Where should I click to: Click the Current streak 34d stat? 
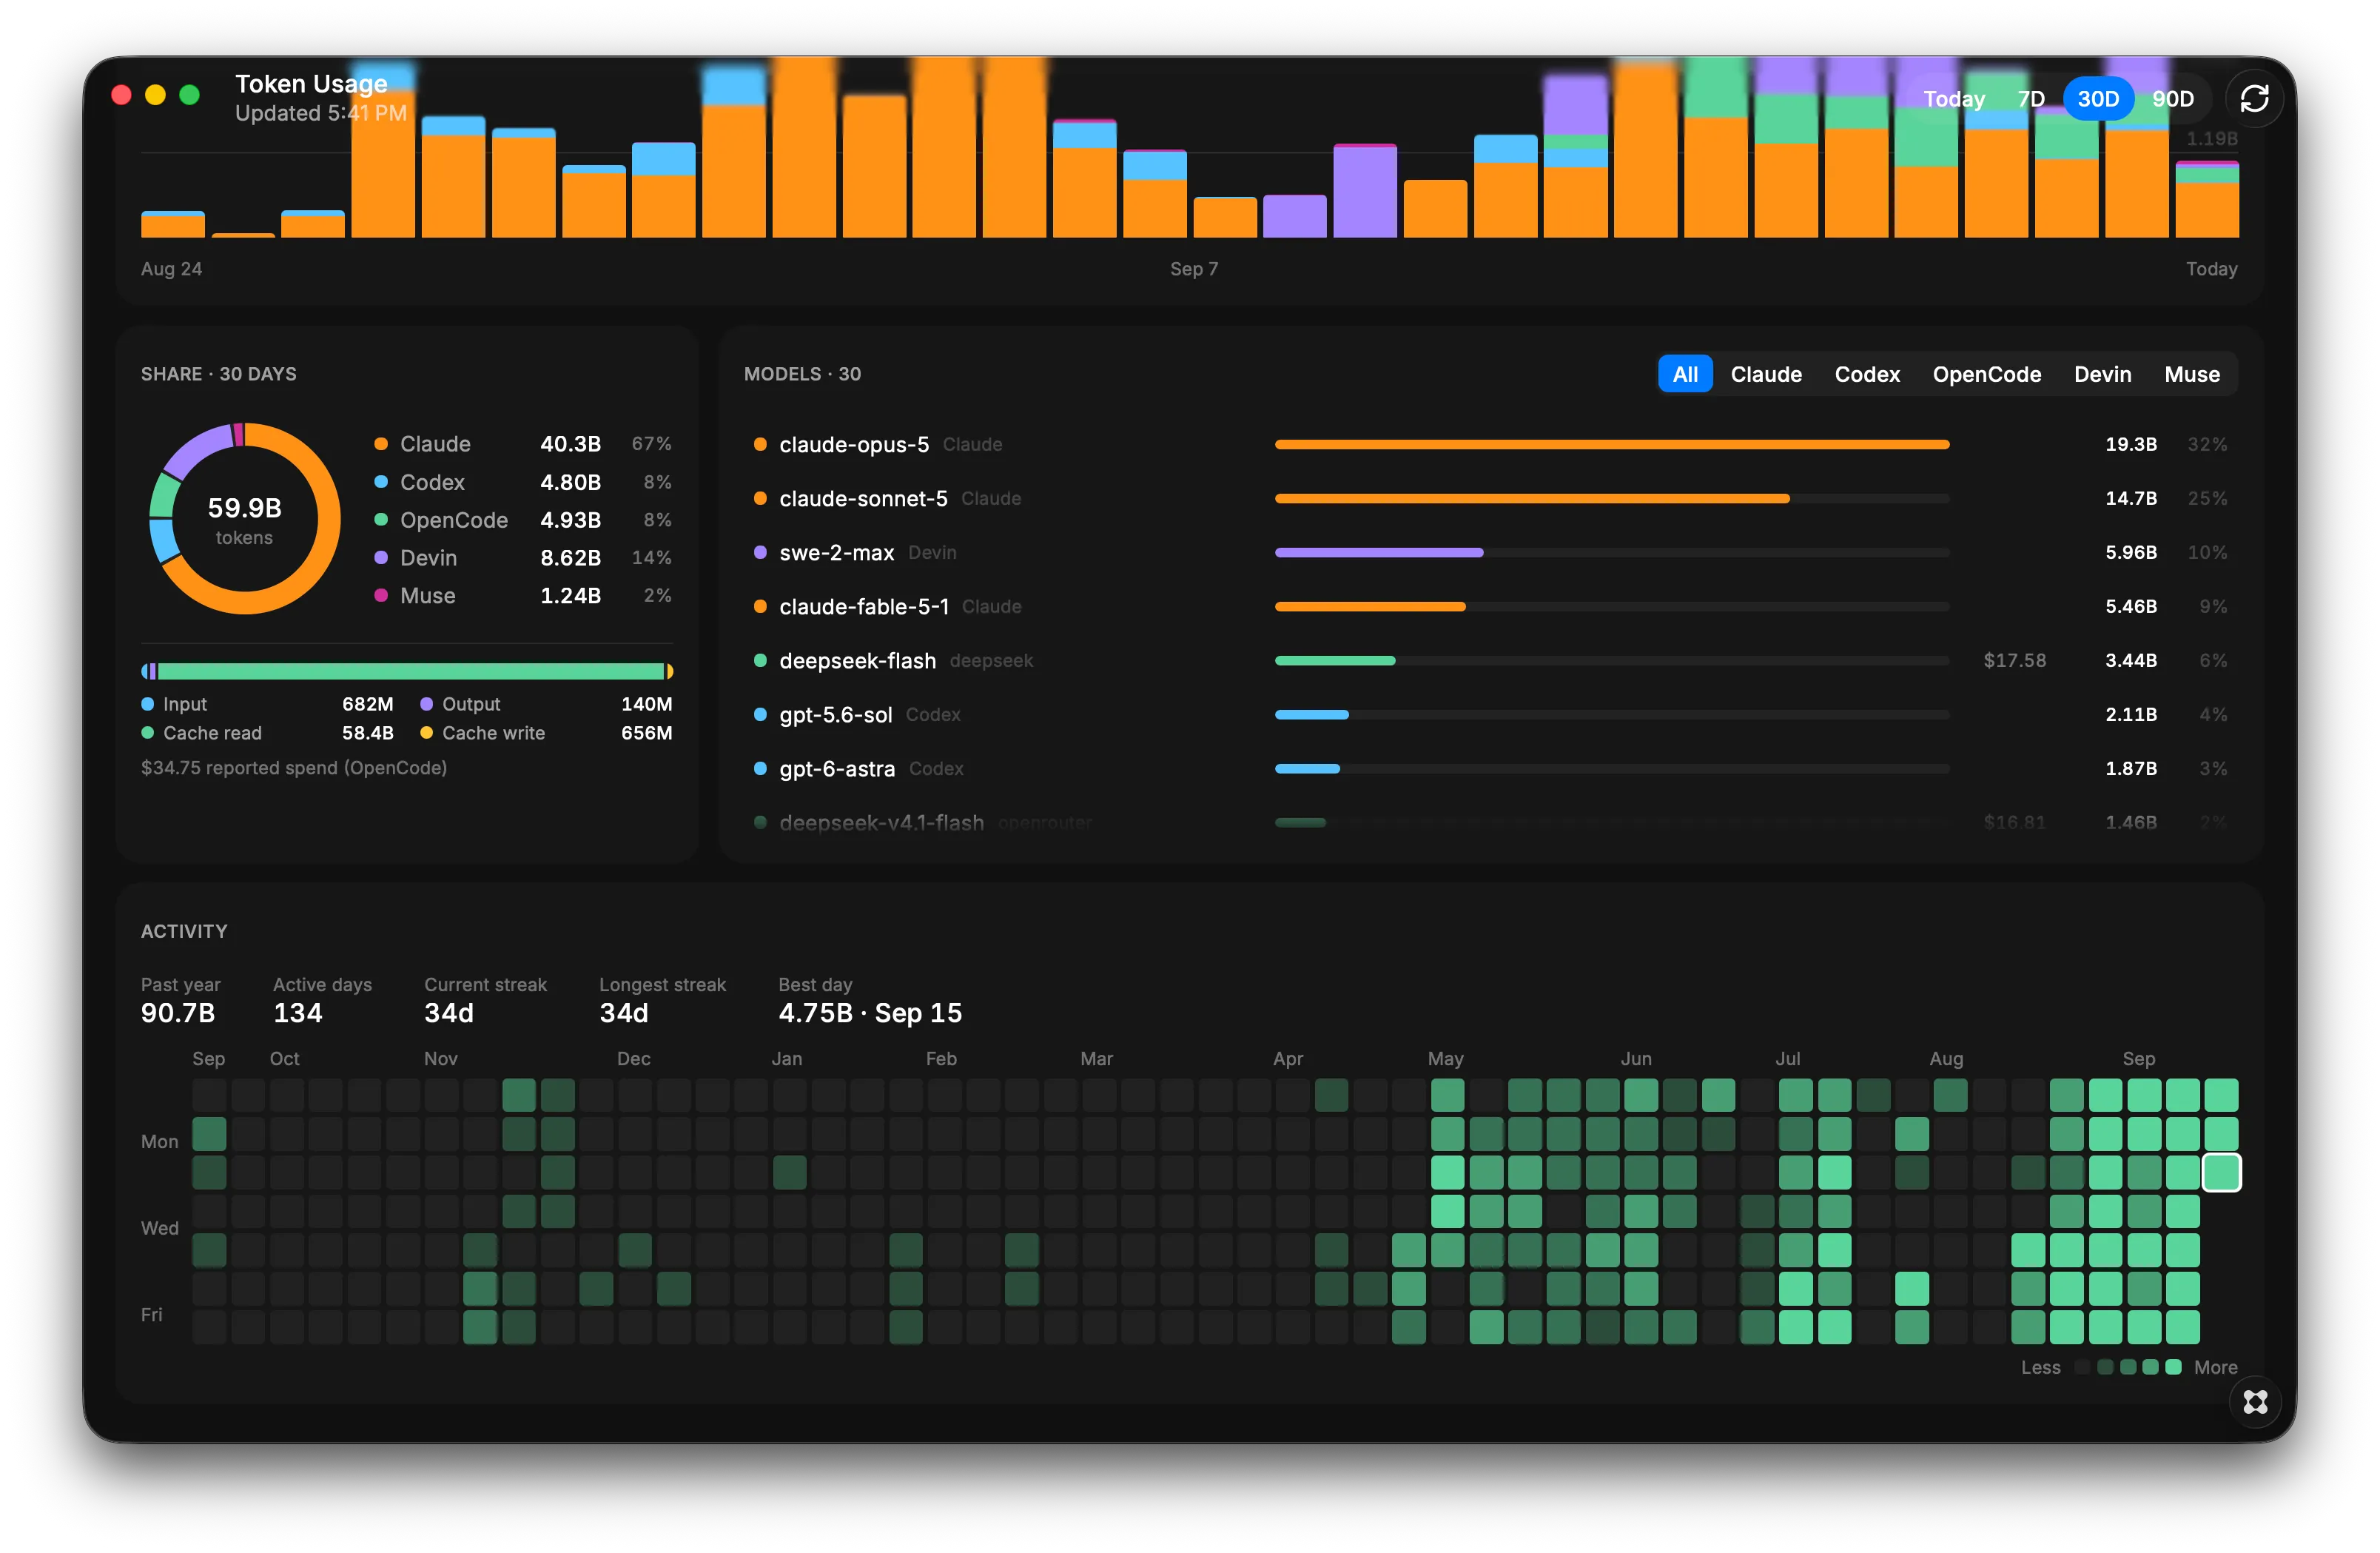[x=485, y=1001]
